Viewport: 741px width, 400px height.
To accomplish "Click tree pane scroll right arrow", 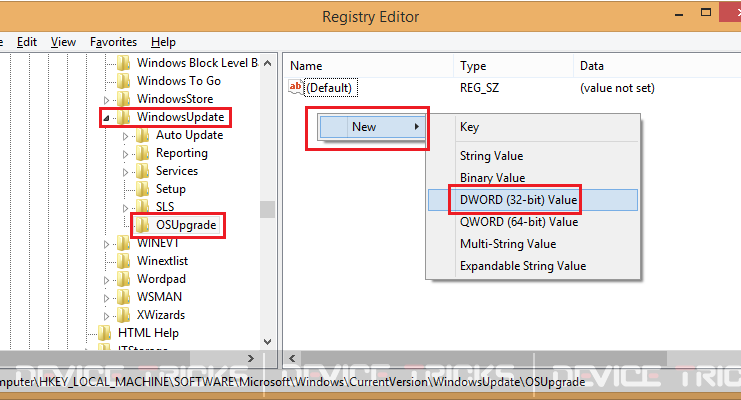I will (250, 358).
